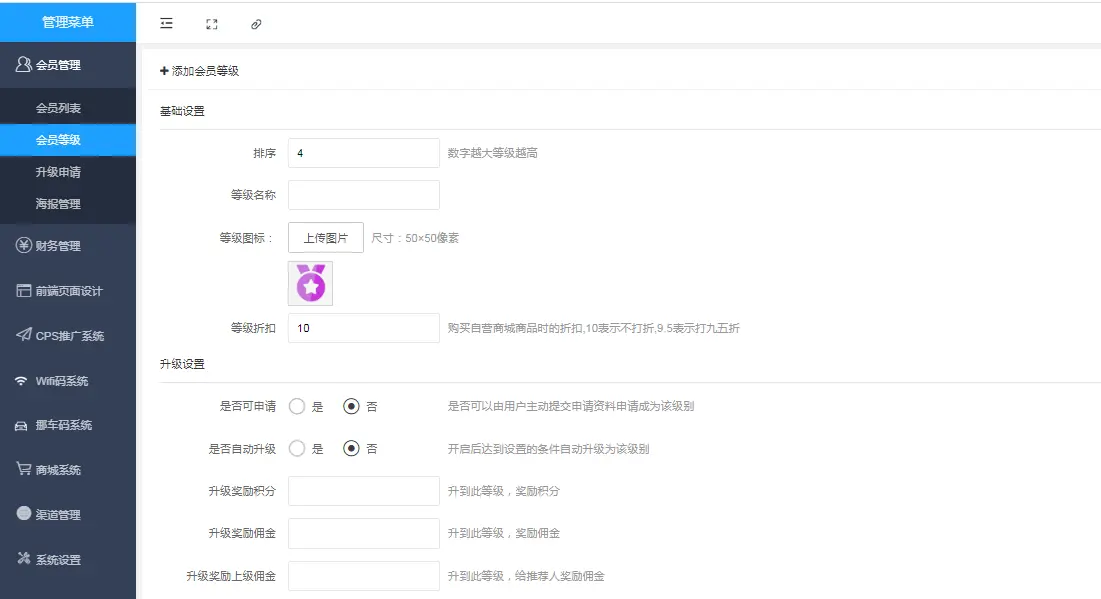Click the paper-plane icon beside CPS推广系统
1101x599 pixels.
click(x=23, y=334)
